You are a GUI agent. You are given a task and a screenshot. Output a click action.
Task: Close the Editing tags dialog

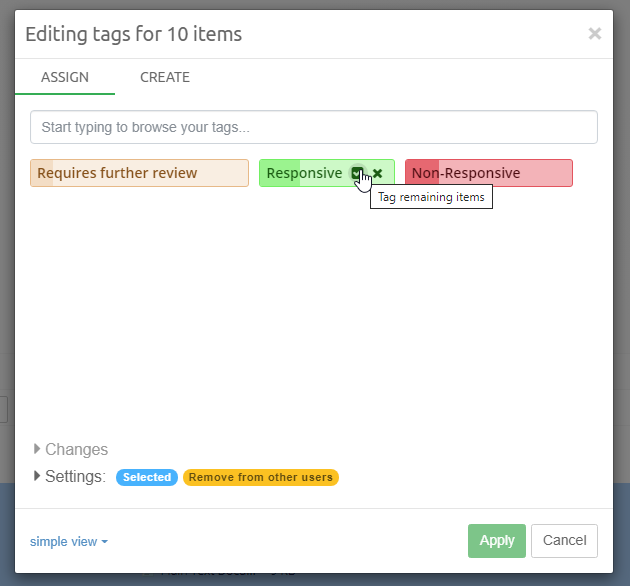coord(595,34)
